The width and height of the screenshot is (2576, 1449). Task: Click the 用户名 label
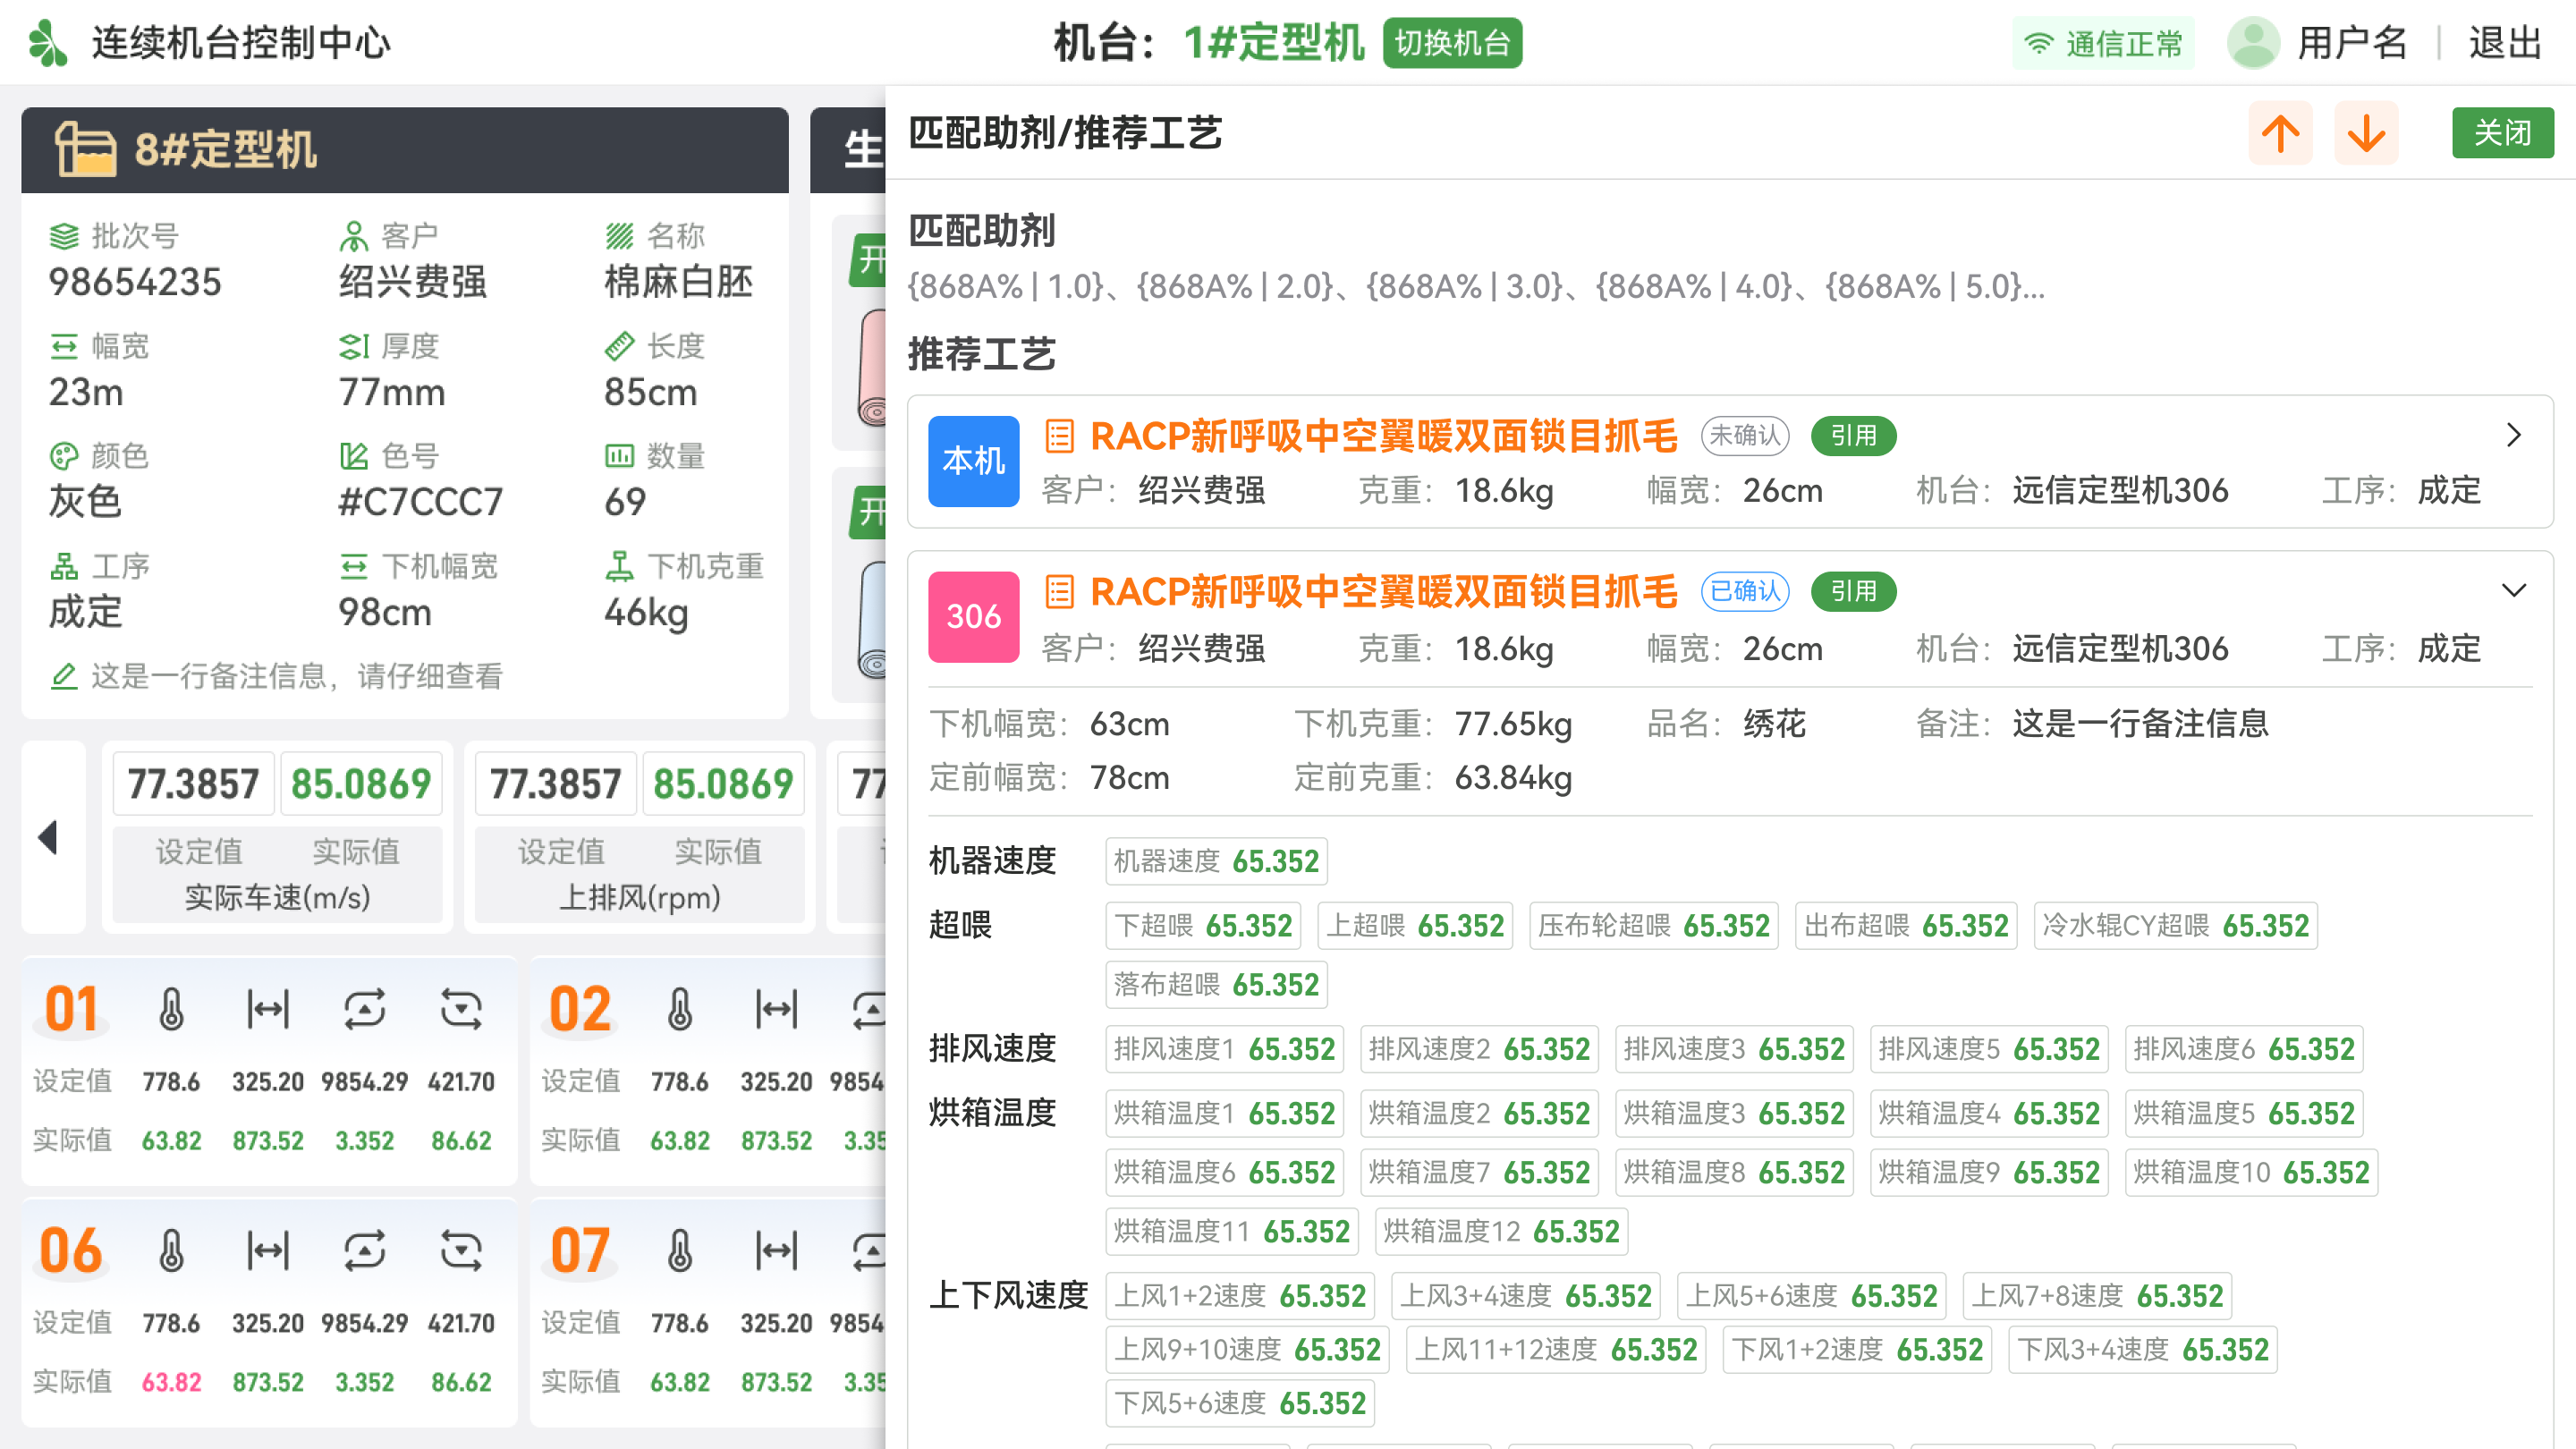[x=2352, y=43]
